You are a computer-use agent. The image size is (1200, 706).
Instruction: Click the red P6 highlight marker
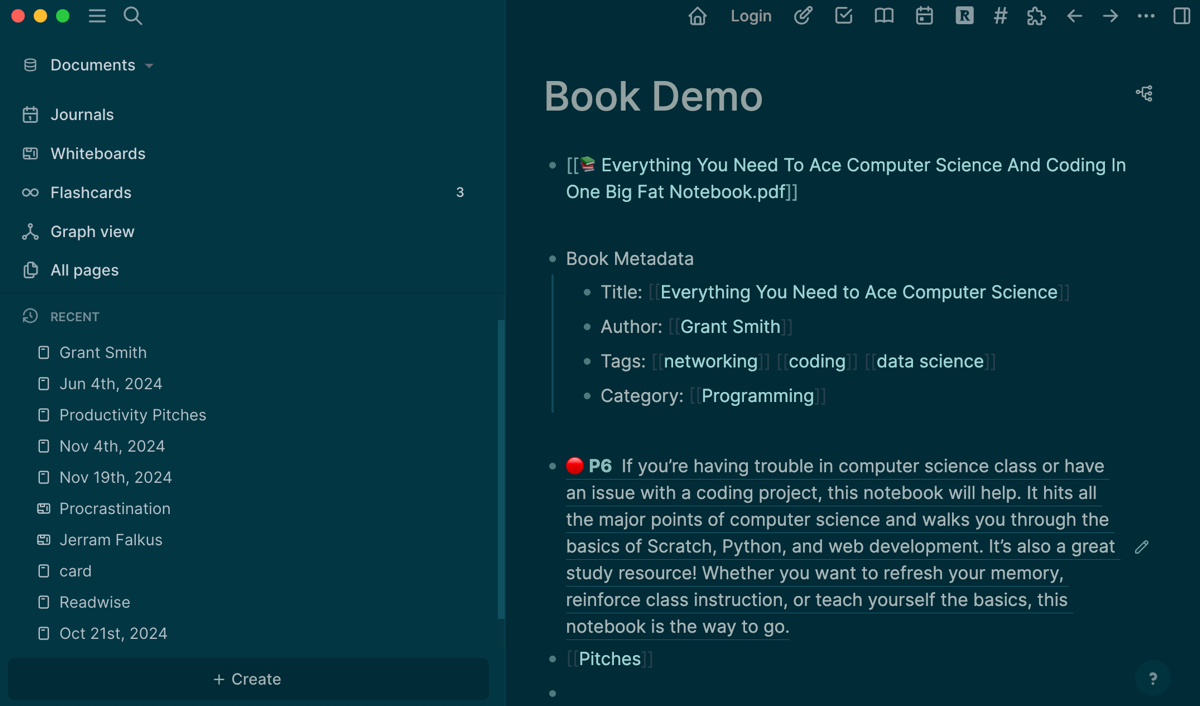tap(575, 466)
